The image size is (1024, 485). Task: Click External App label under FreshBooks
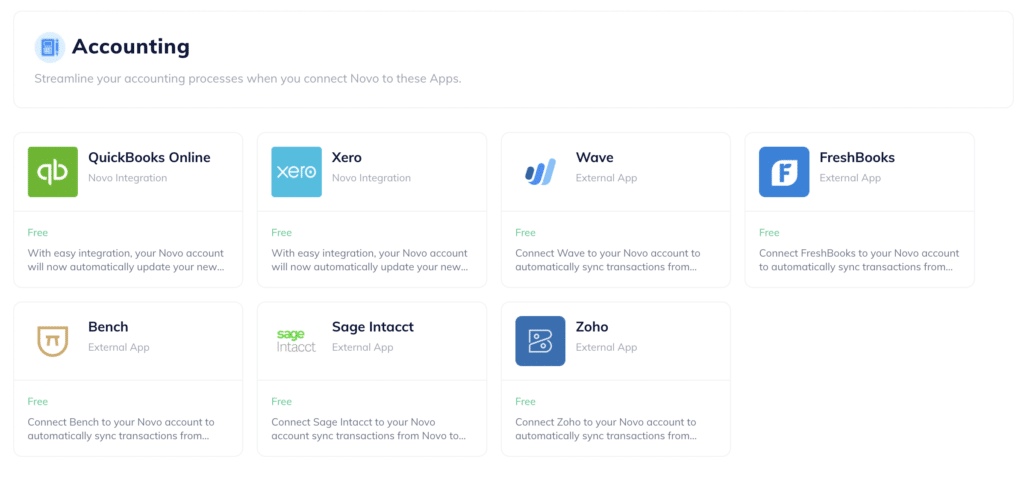coord(850,178)
